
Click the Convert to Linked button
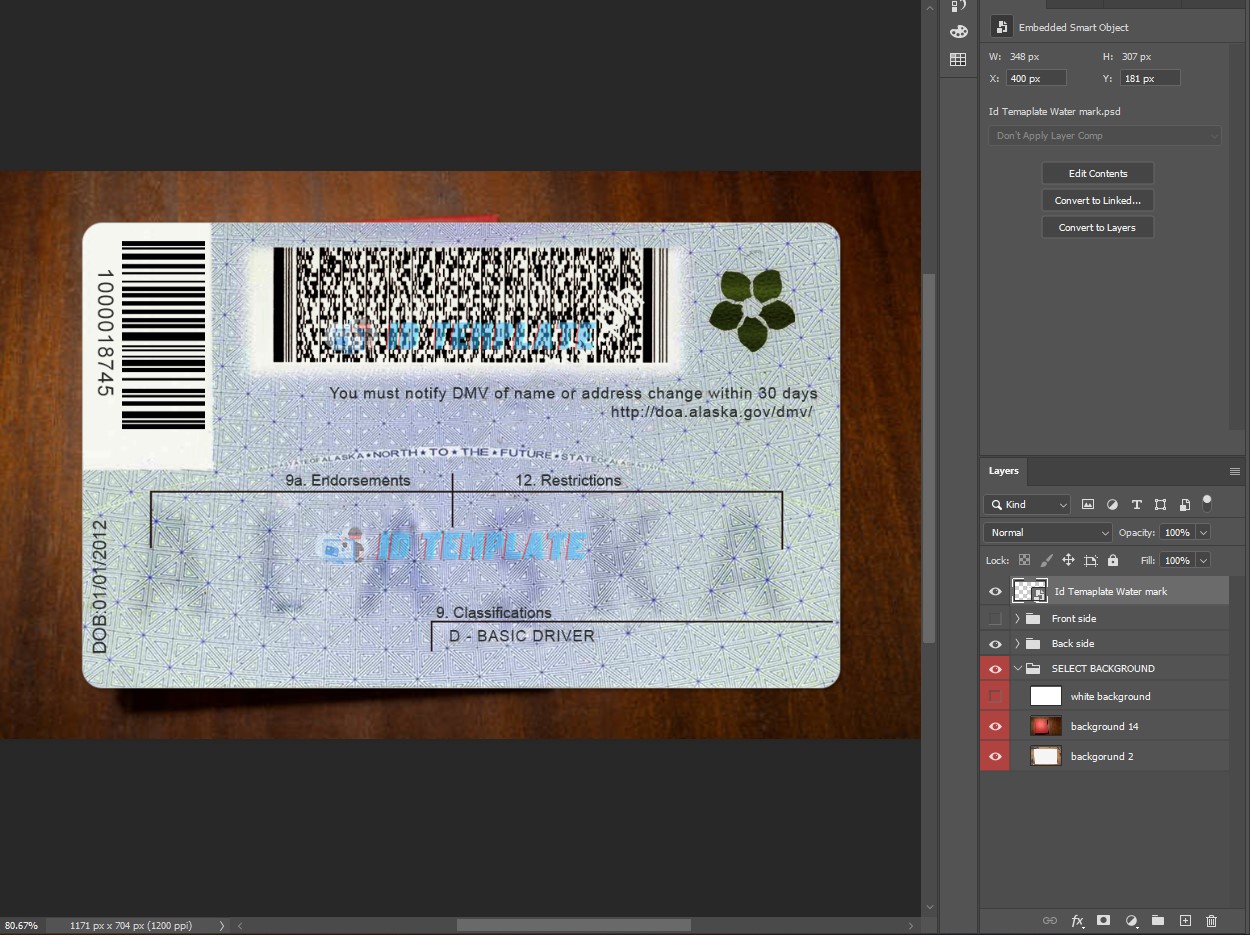[1098, 201]
